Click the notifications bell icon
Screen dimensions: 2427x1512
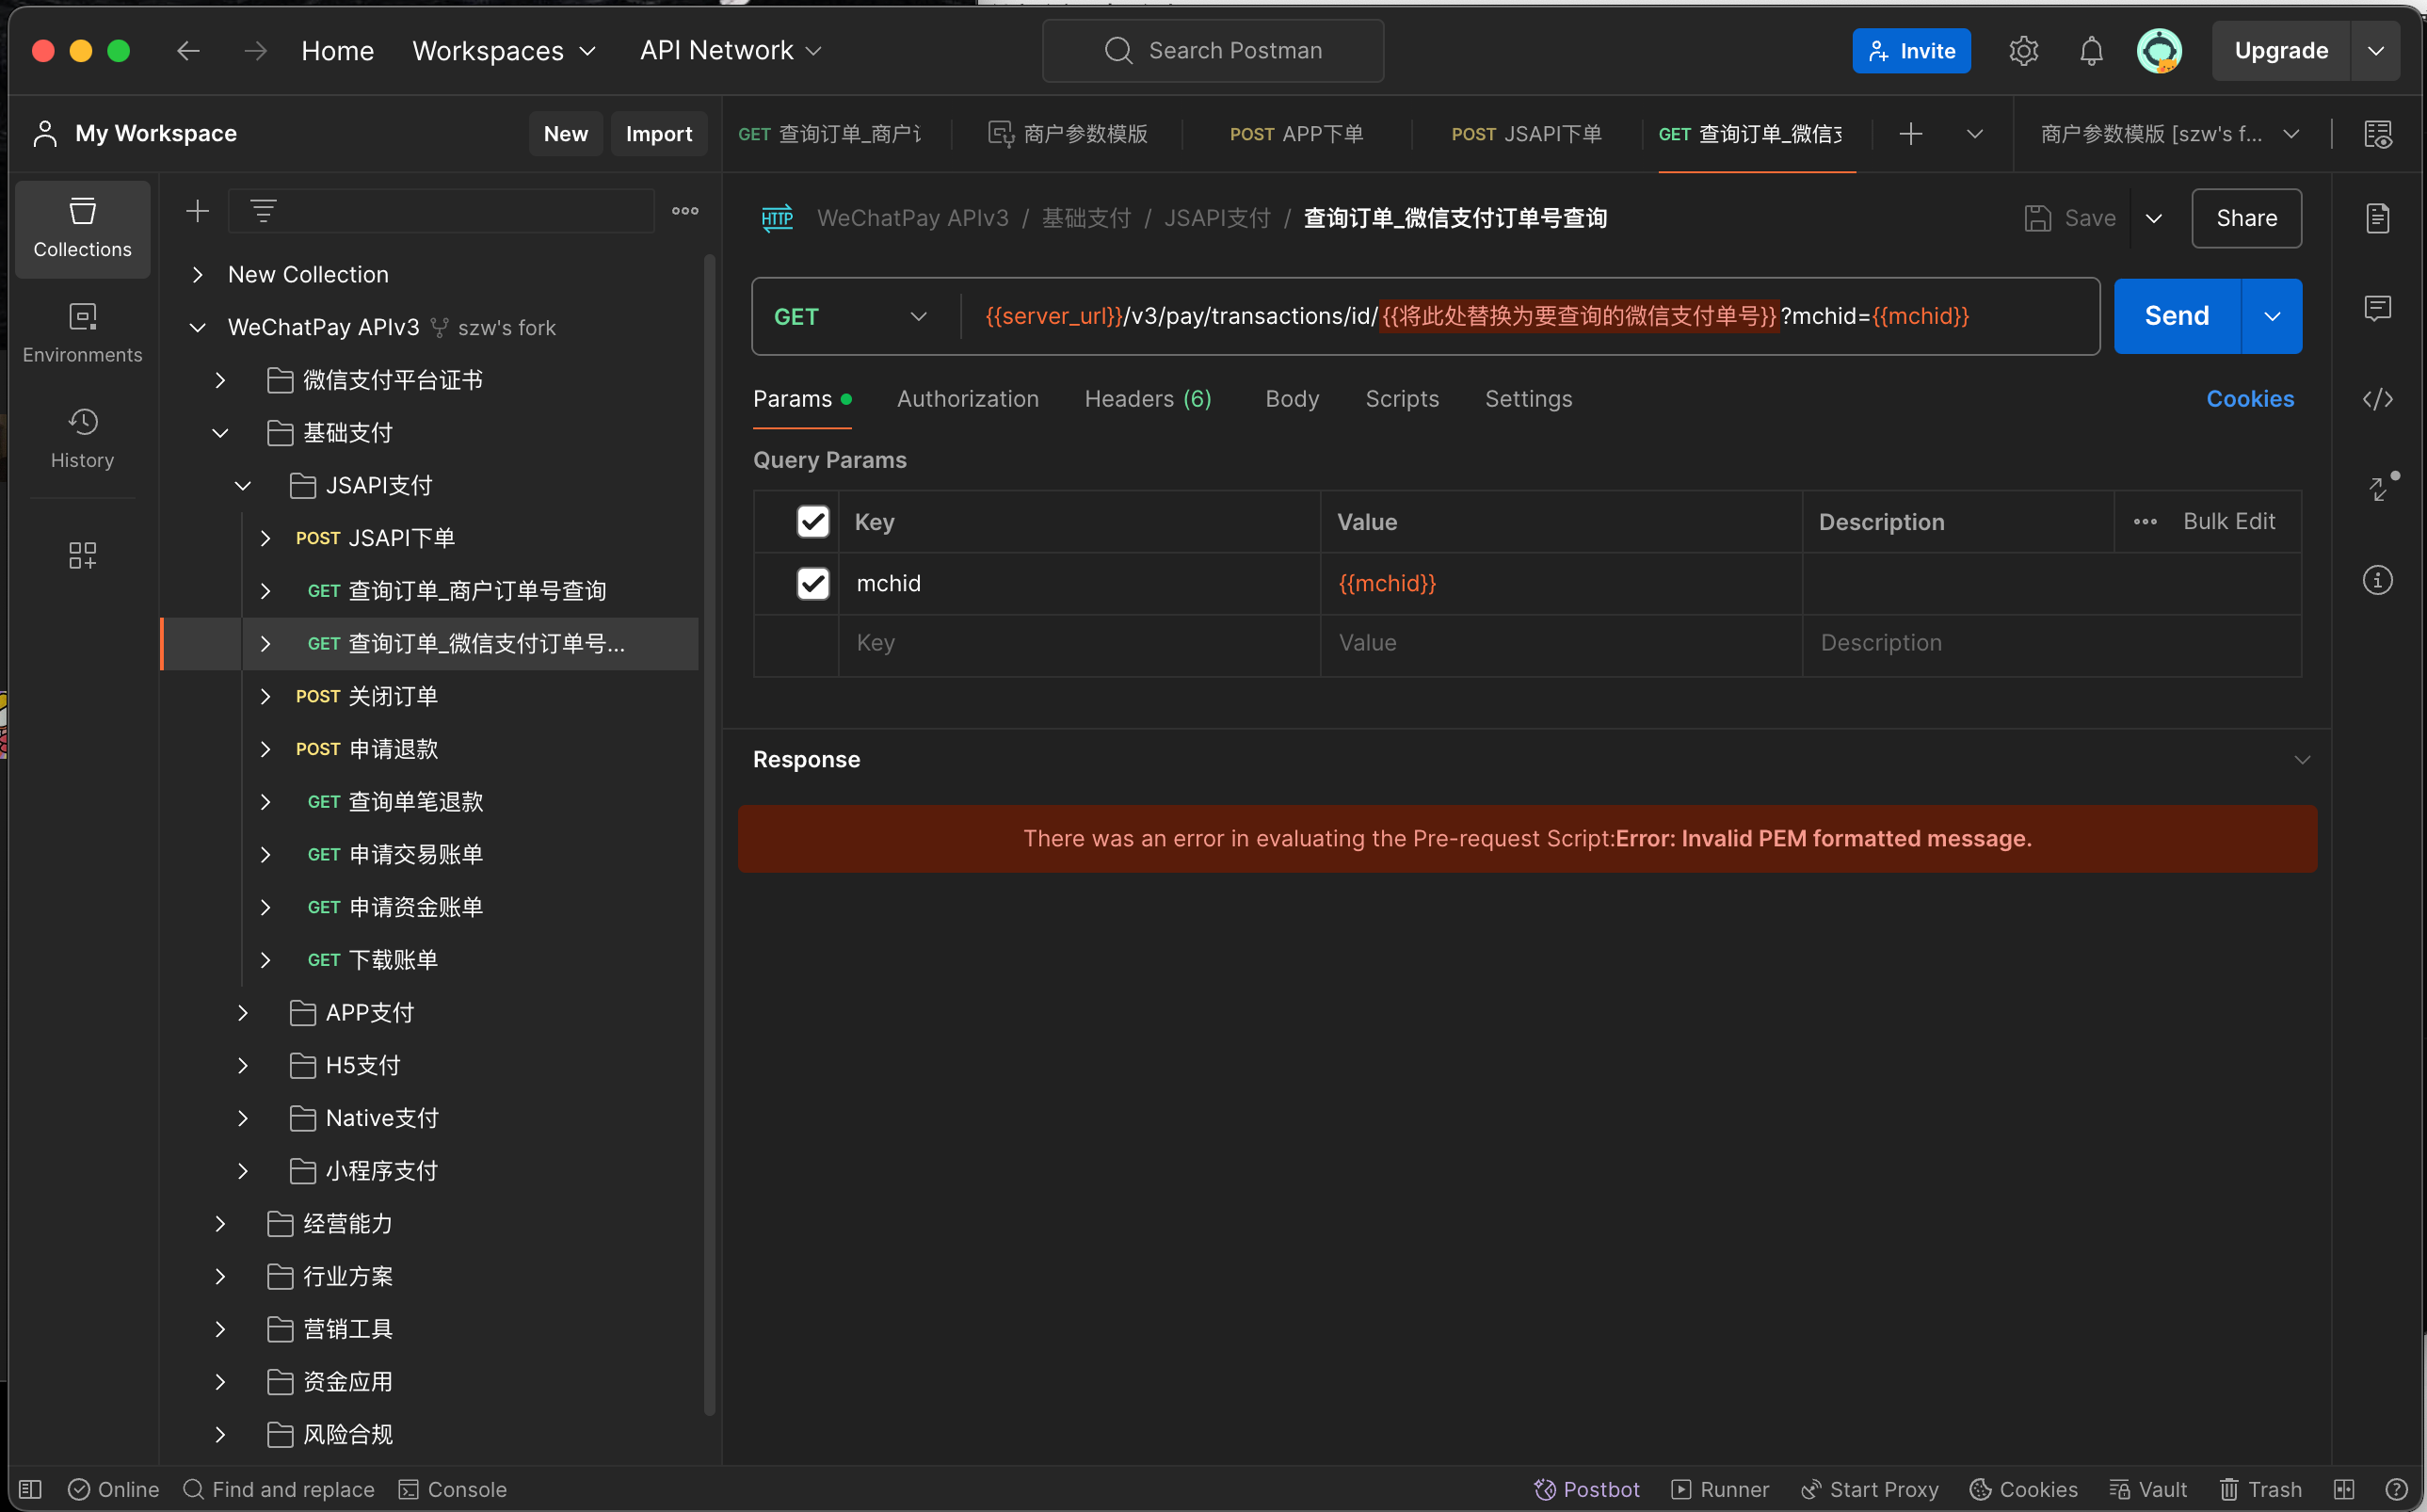pyautogui.click(x=2091, y=51)
